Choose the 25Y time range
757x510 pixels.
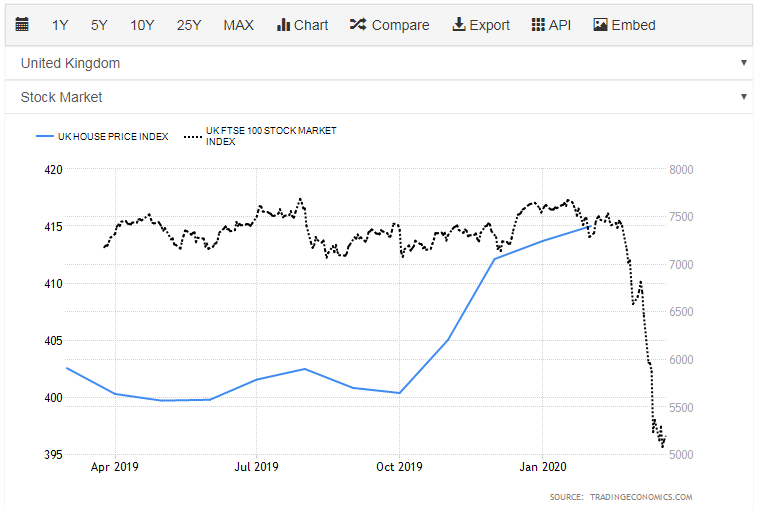click(189, 25)
